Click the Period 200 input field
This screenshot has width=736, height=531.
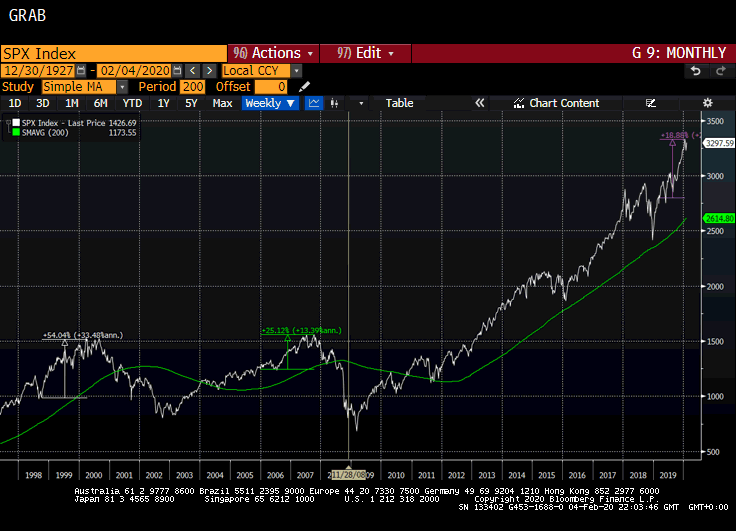[x=193, y=87]
